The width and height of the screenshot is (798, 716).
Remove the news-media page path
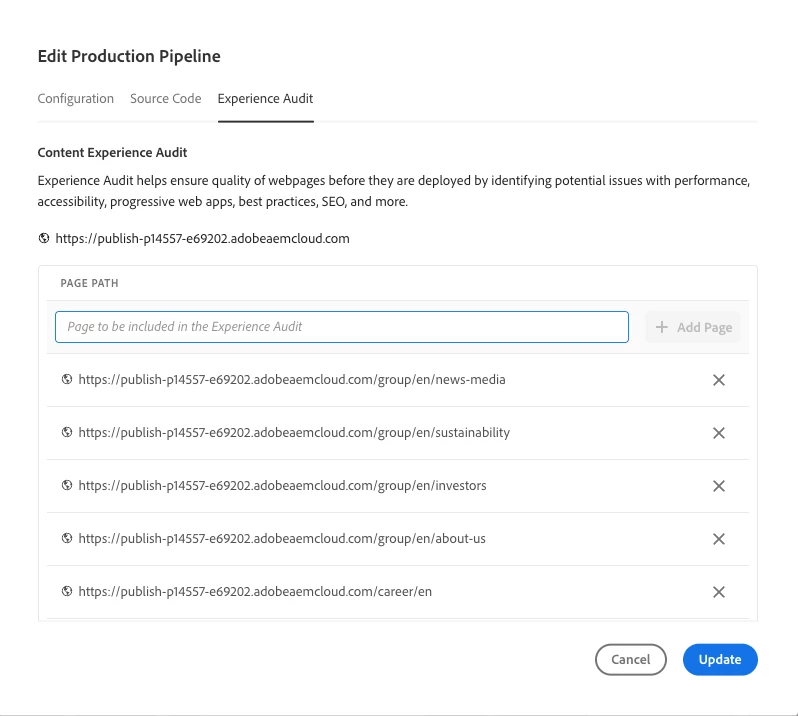718,380
